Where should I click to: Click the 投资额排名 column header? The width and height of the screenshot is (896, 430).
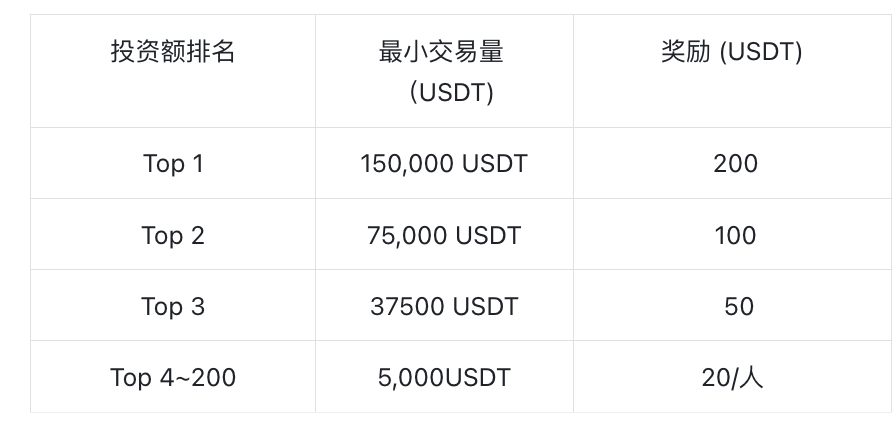pos(173,71)
